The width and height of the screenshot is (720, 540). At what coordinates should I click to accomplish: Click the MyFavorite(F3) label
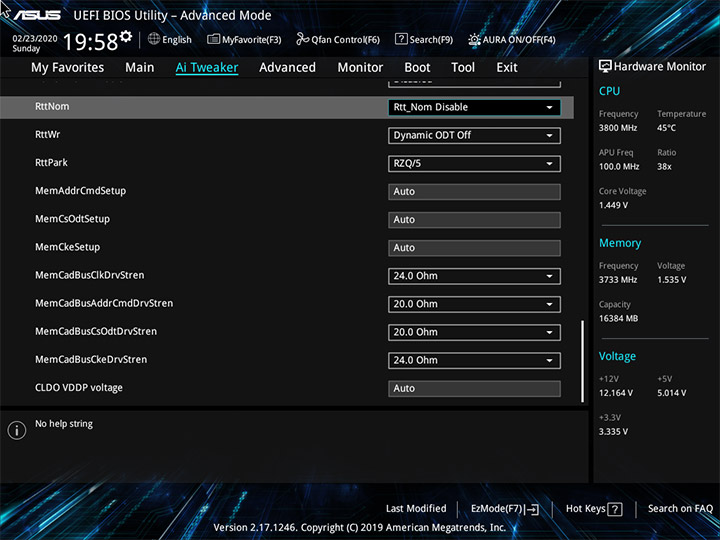point(252,39)
